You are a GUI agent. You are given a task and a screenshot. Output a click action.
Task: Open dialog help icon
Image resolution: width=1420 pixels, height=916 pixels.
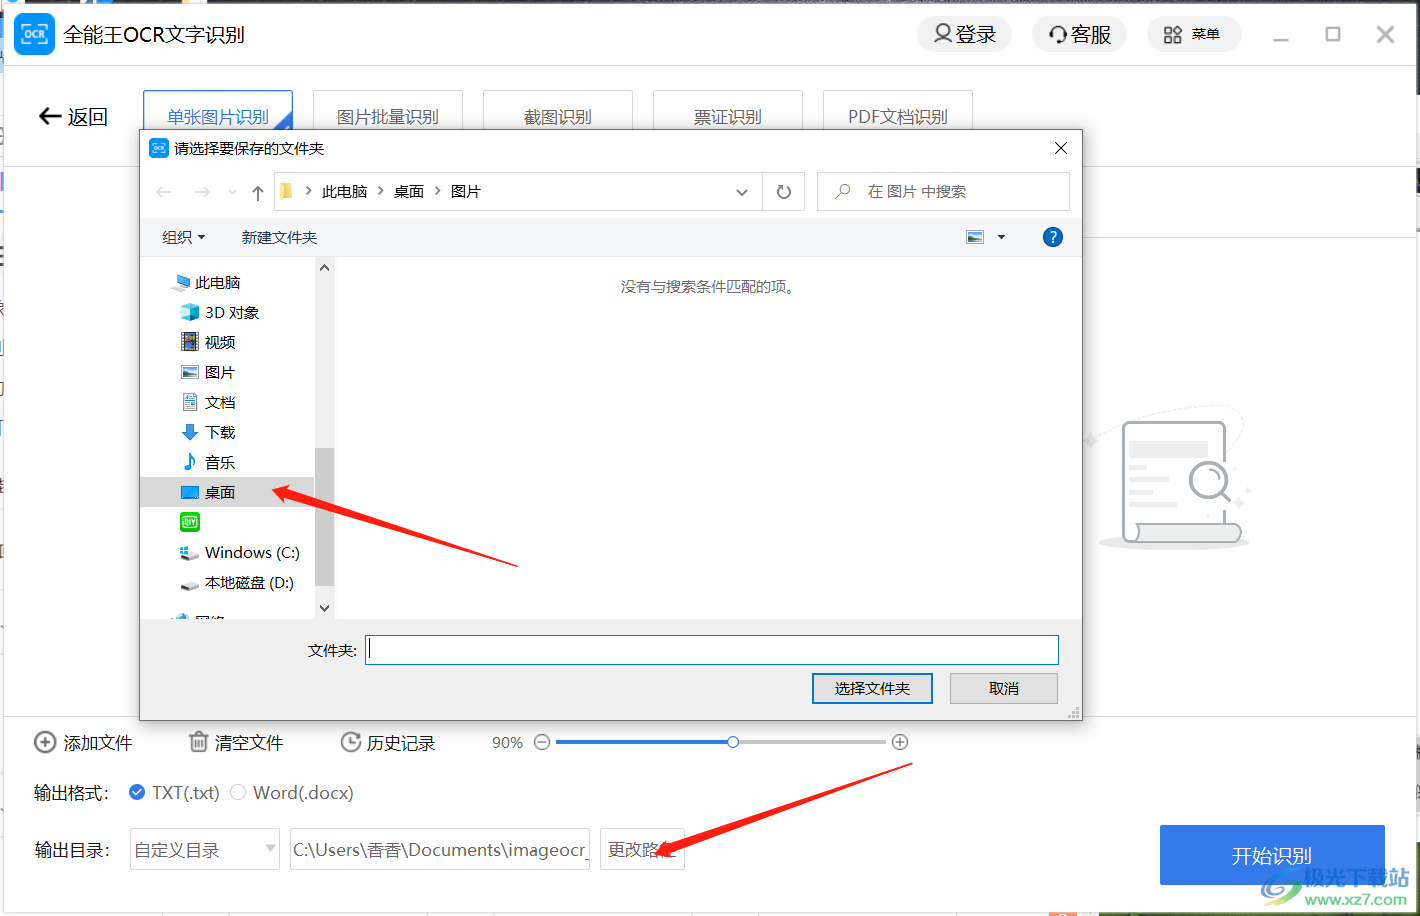[x=1052, y=237]
